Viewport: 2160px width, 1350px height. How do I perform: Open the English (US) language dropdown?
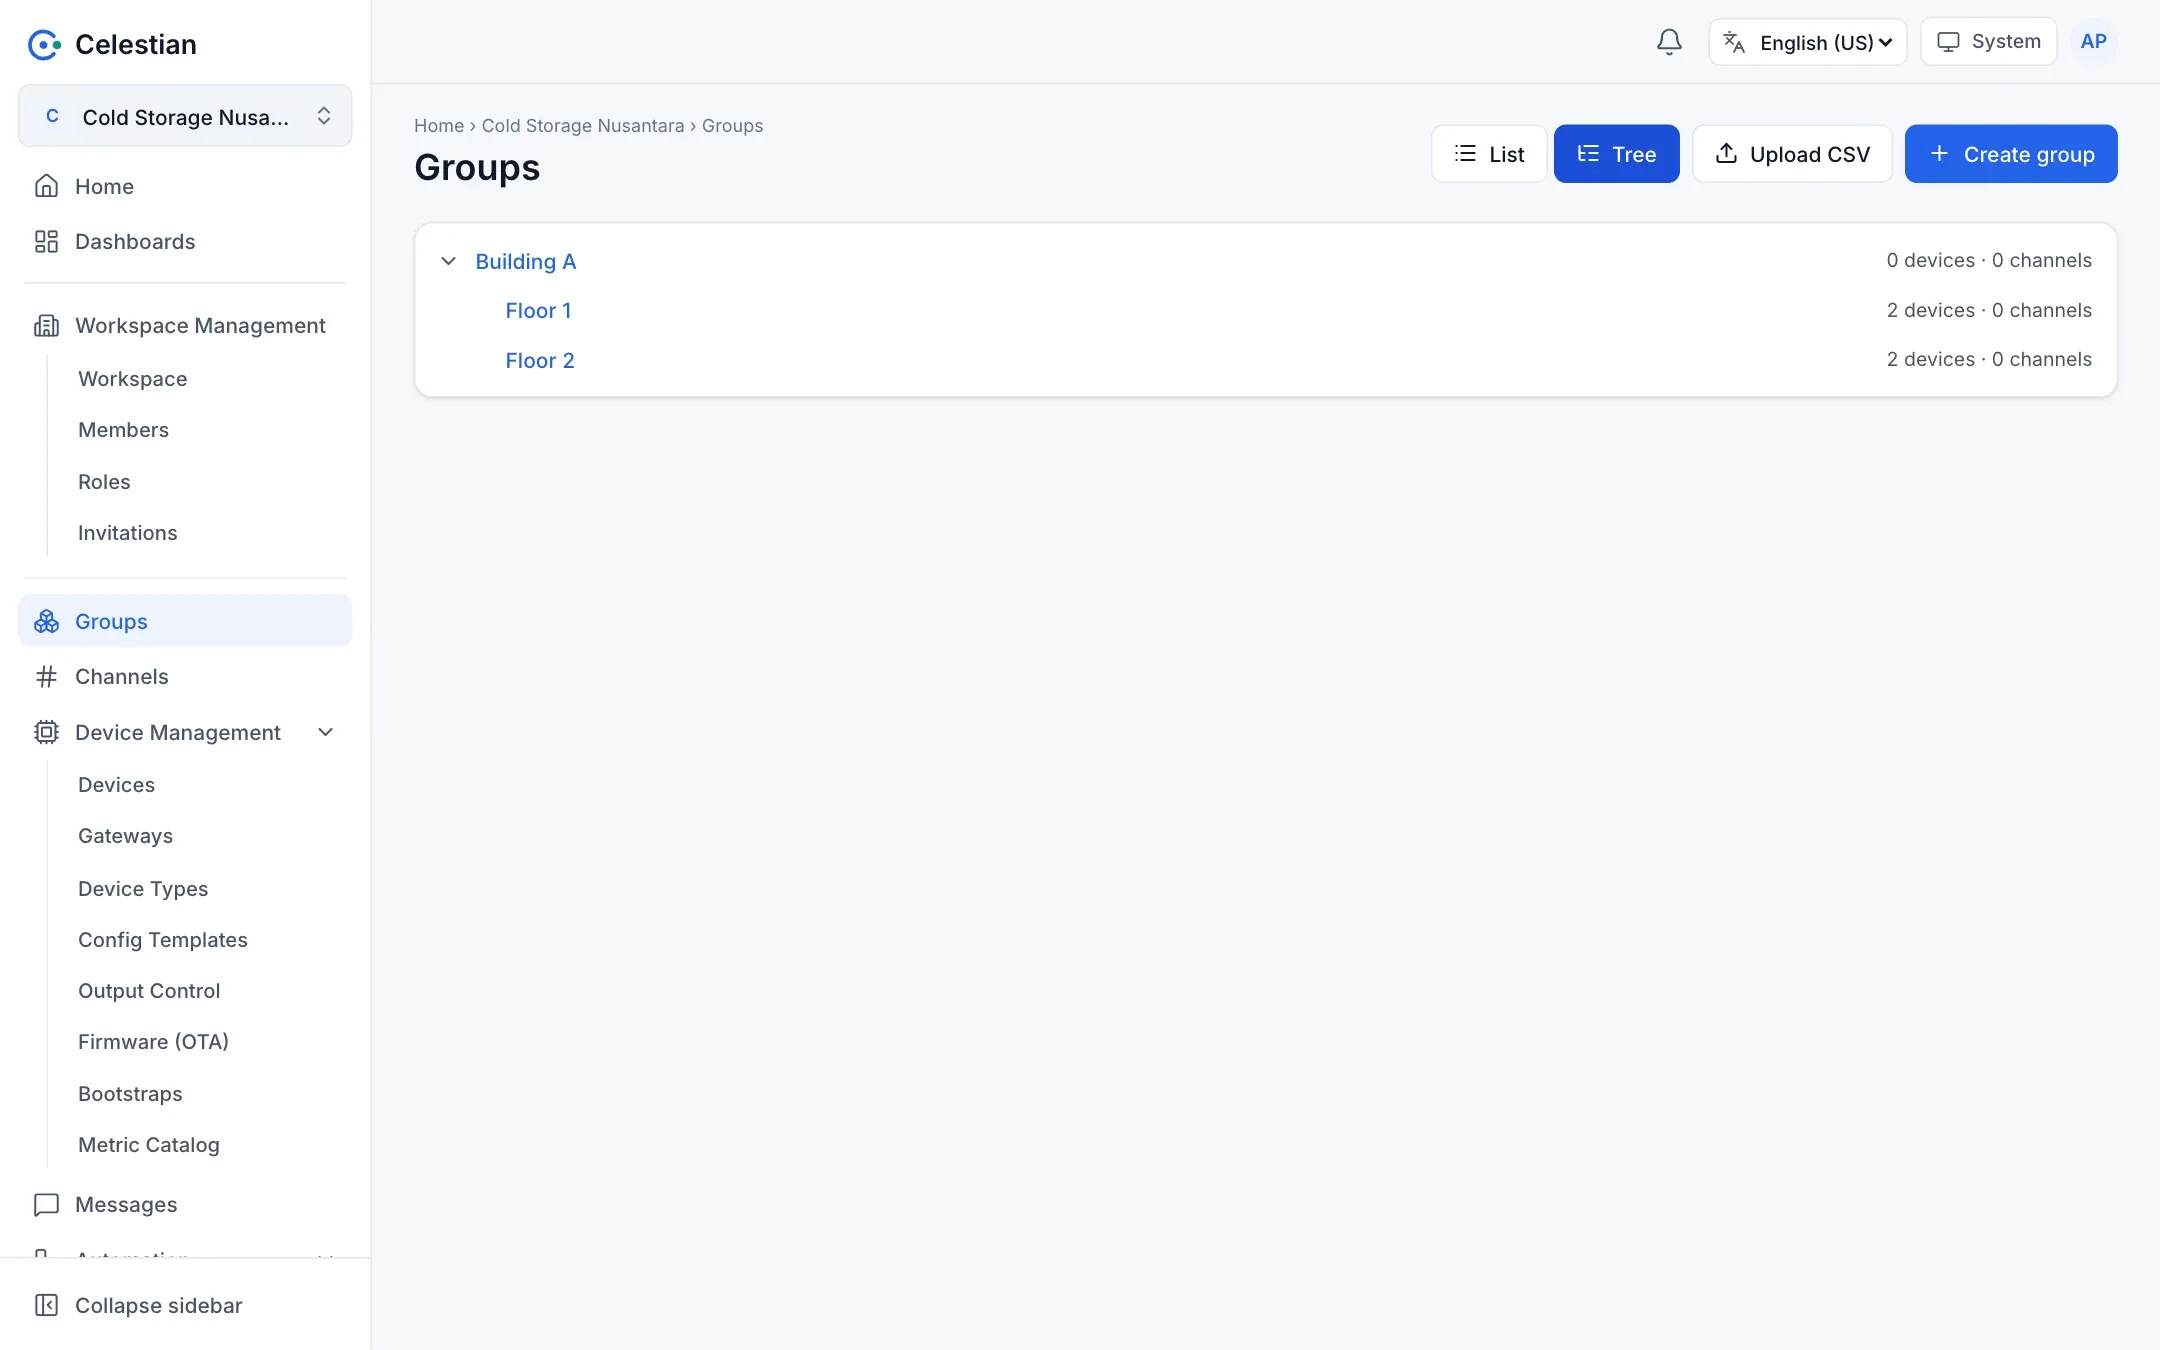1808,42
